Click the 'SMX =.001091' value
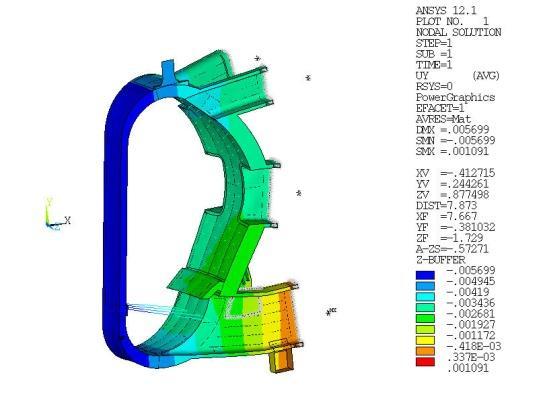 453,152
